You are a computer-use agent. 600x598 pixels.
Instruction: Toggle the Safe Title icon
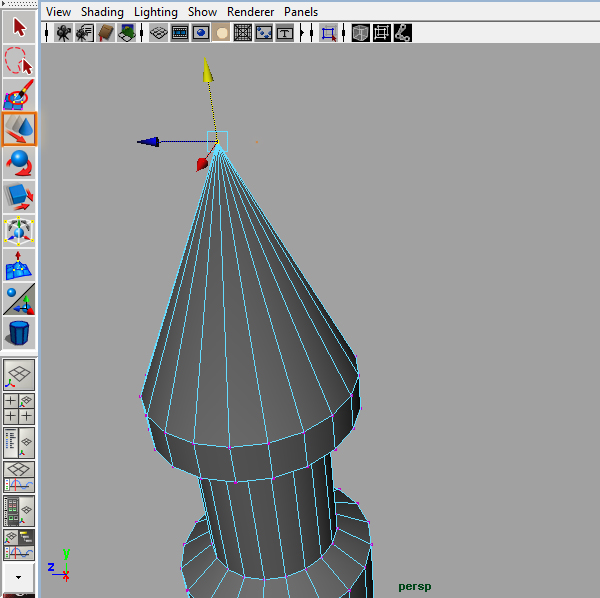point(285,33)
